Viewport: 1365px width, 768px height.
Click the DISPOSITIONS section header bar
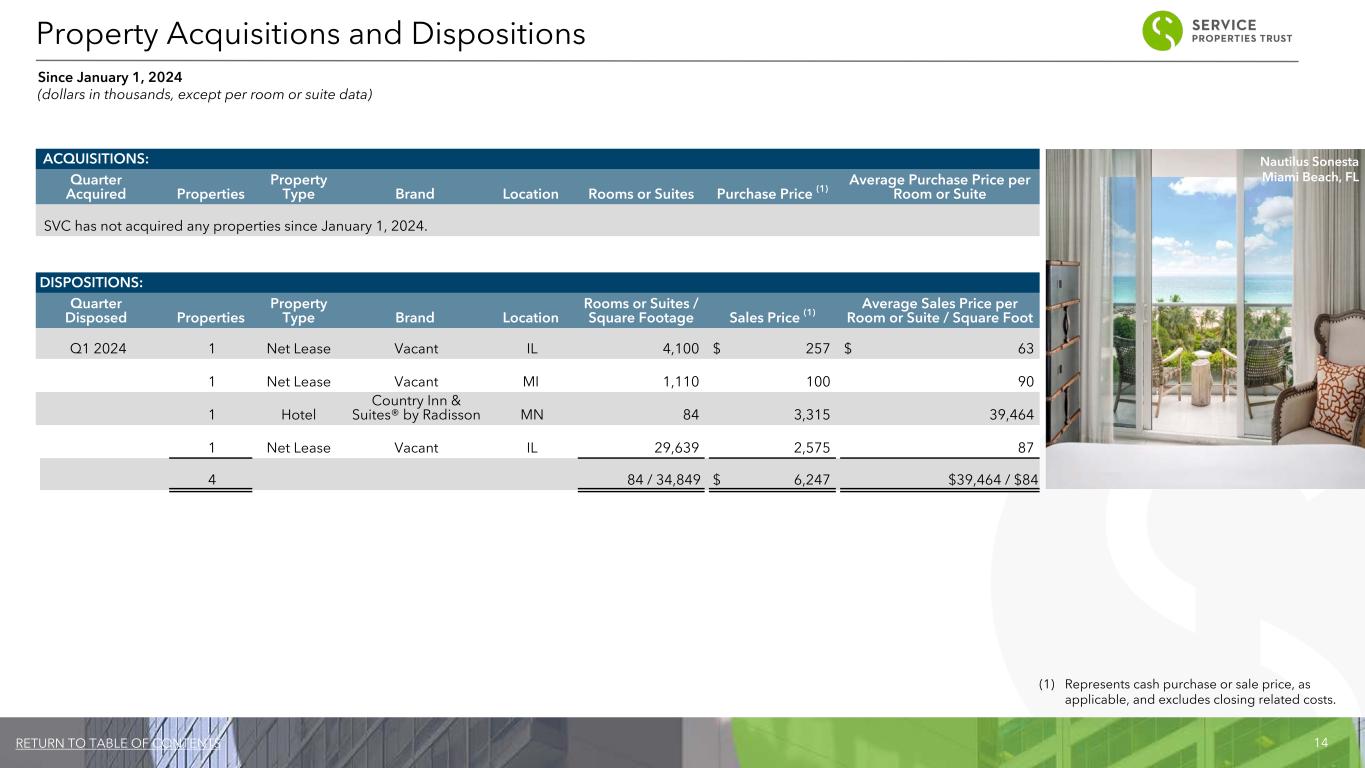coord(538,282)
